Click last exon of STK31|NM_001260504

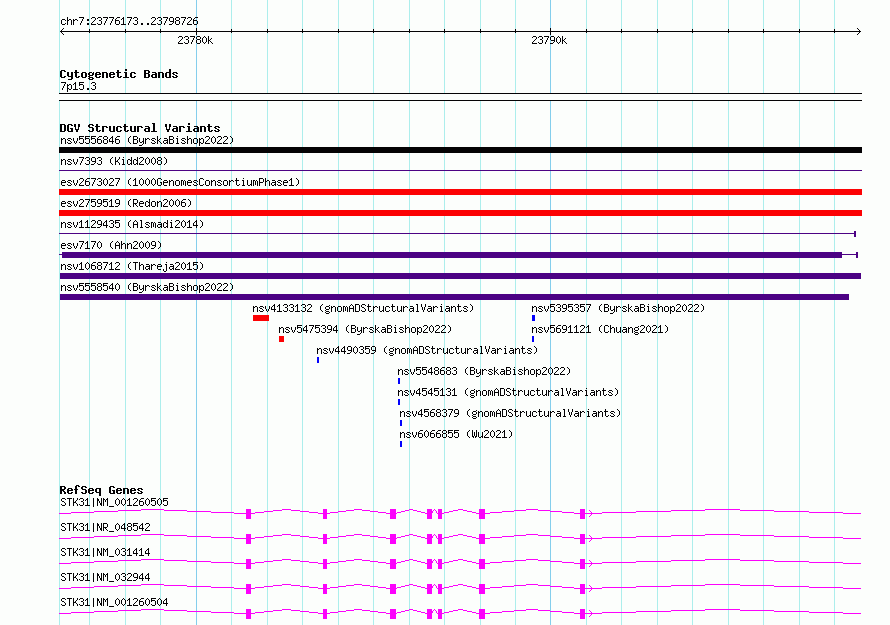[582, 614]
